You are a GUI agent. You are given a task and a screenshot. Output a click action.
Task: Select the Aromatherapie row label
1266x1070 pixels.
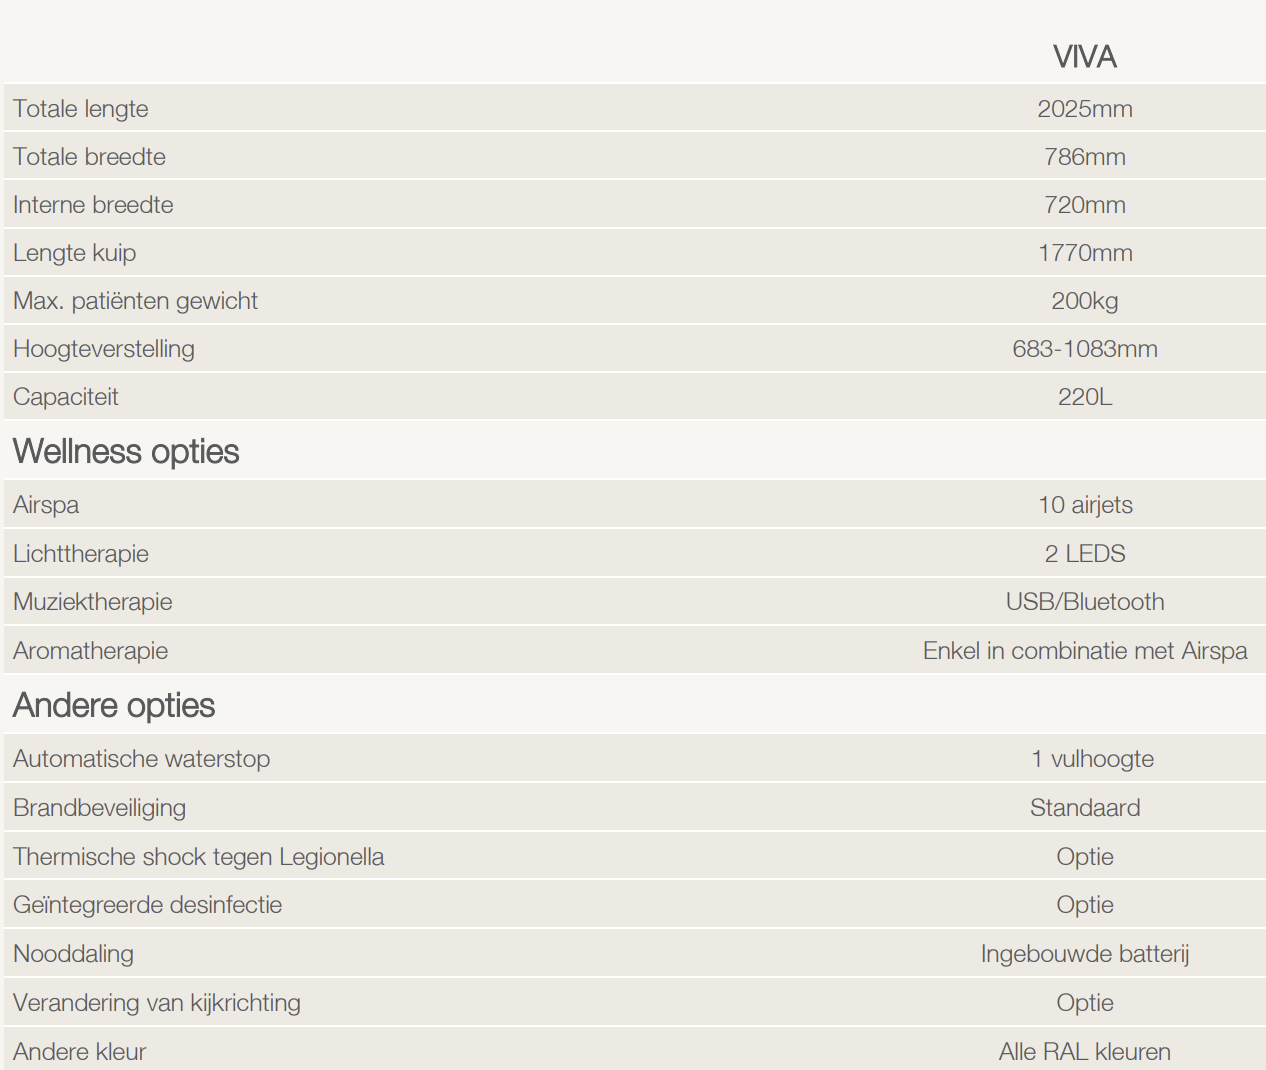point(90,651)
